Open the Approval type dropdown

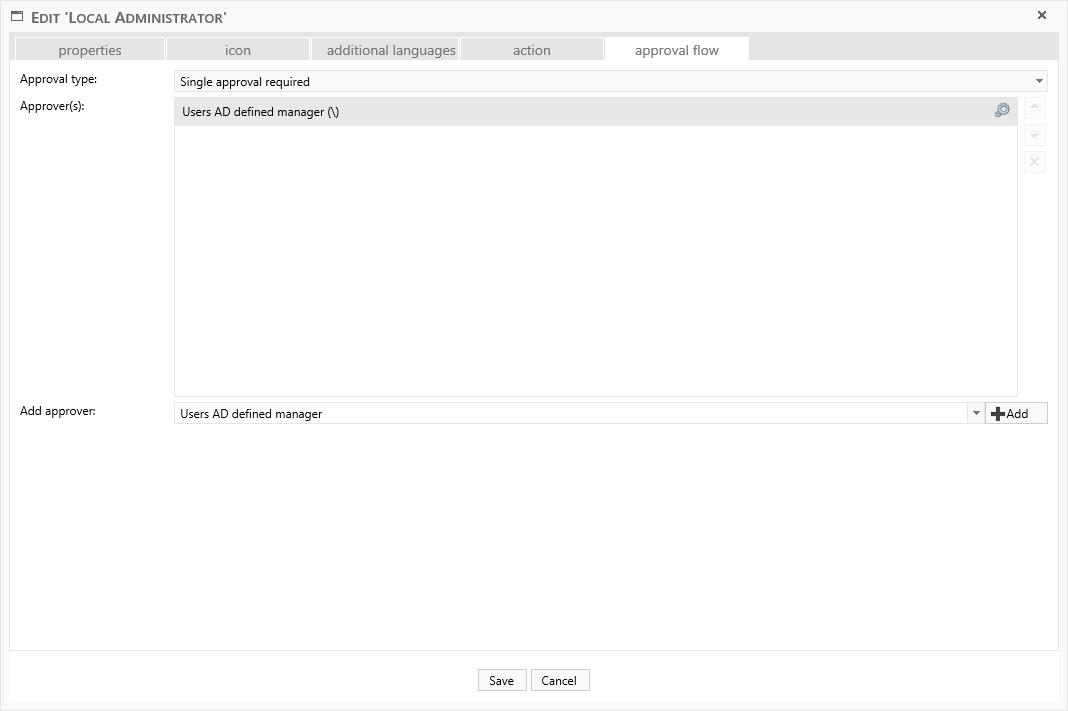(1039, 82)
